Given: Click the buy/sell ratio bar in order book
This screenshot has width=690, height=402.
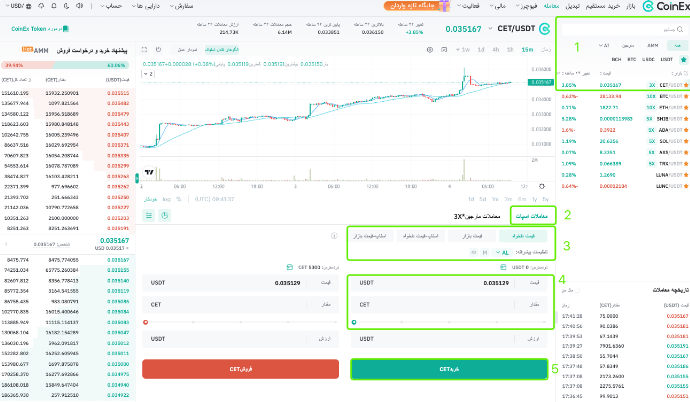Looking at the screenshot, I should click(x=66, y=65).
